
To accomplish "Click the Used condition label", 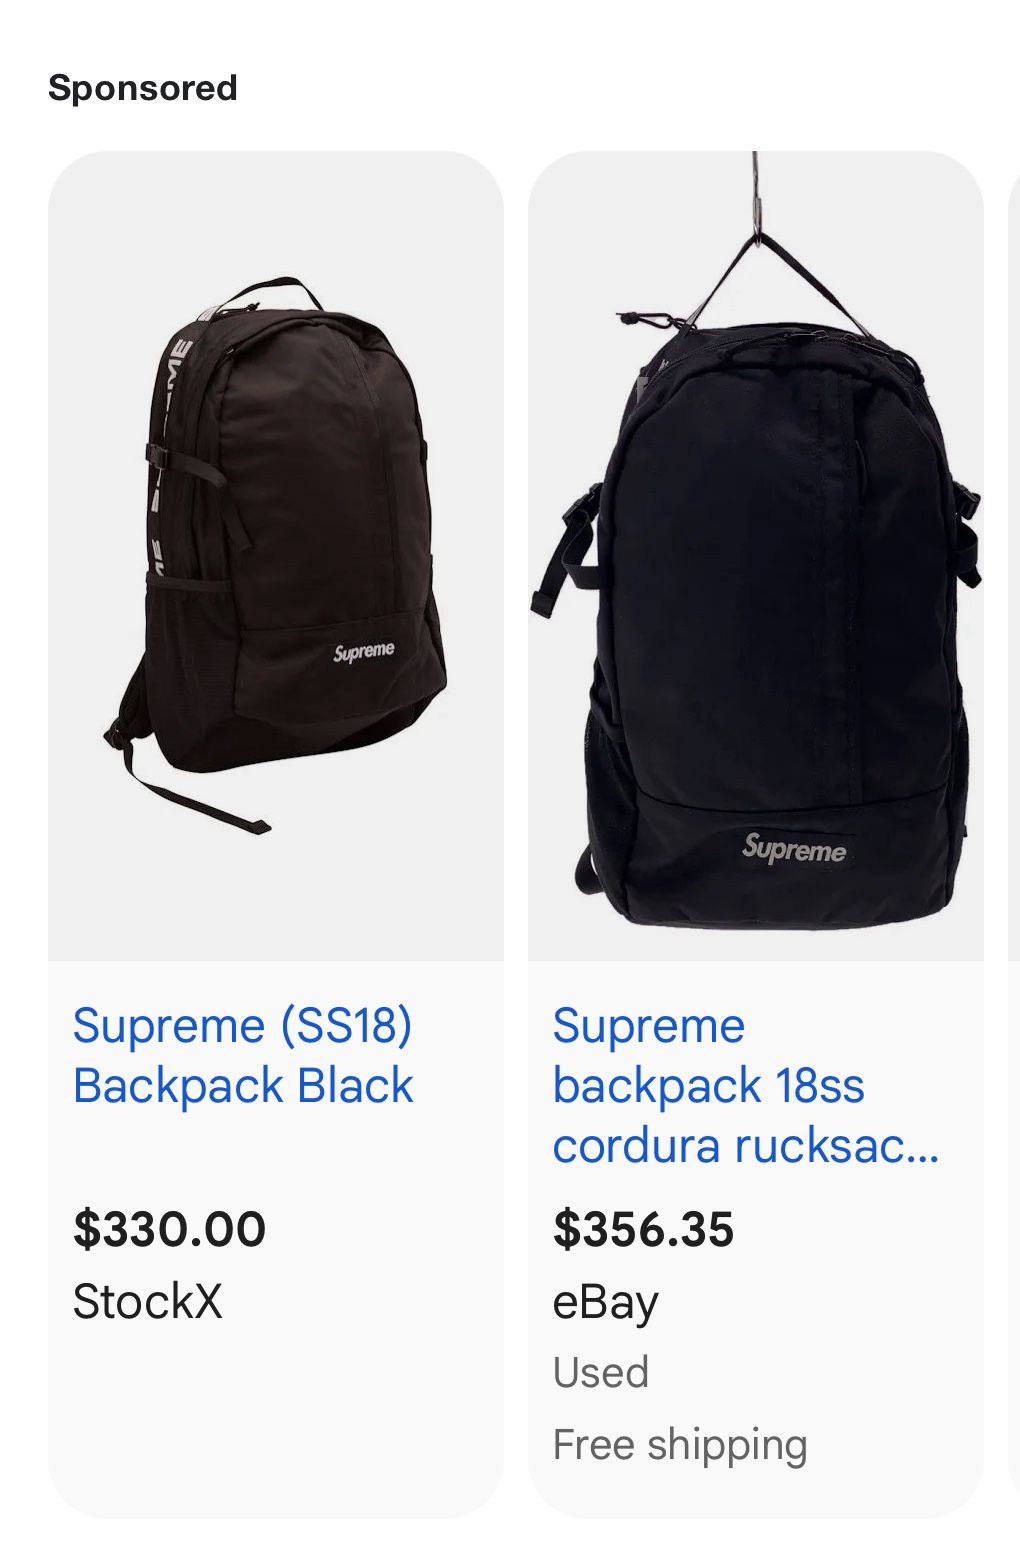I will (x=600, y=1372).
